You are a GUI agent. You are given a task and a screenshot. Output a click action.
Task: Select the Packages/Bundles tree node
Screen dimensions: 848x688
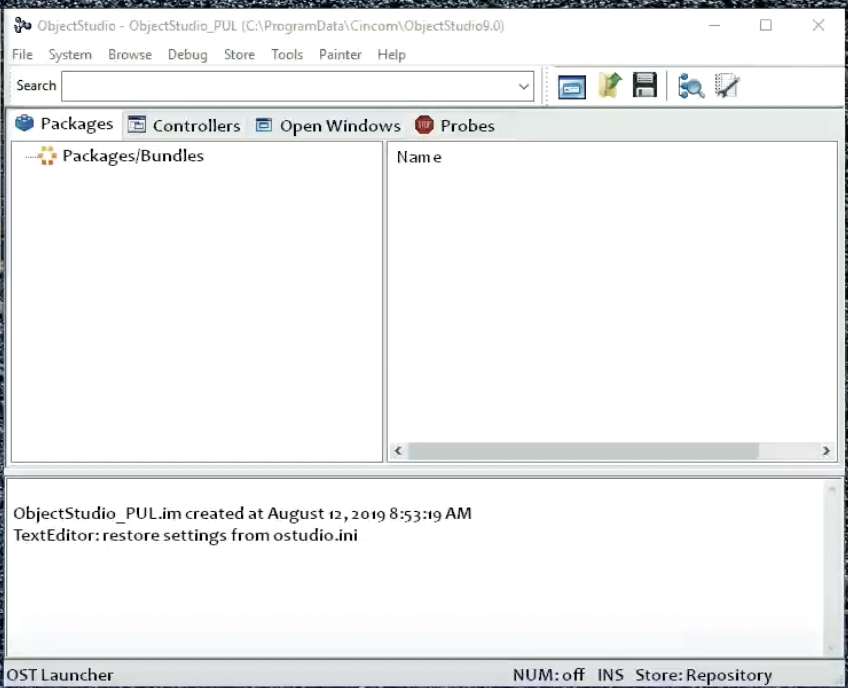coord(132,156)
